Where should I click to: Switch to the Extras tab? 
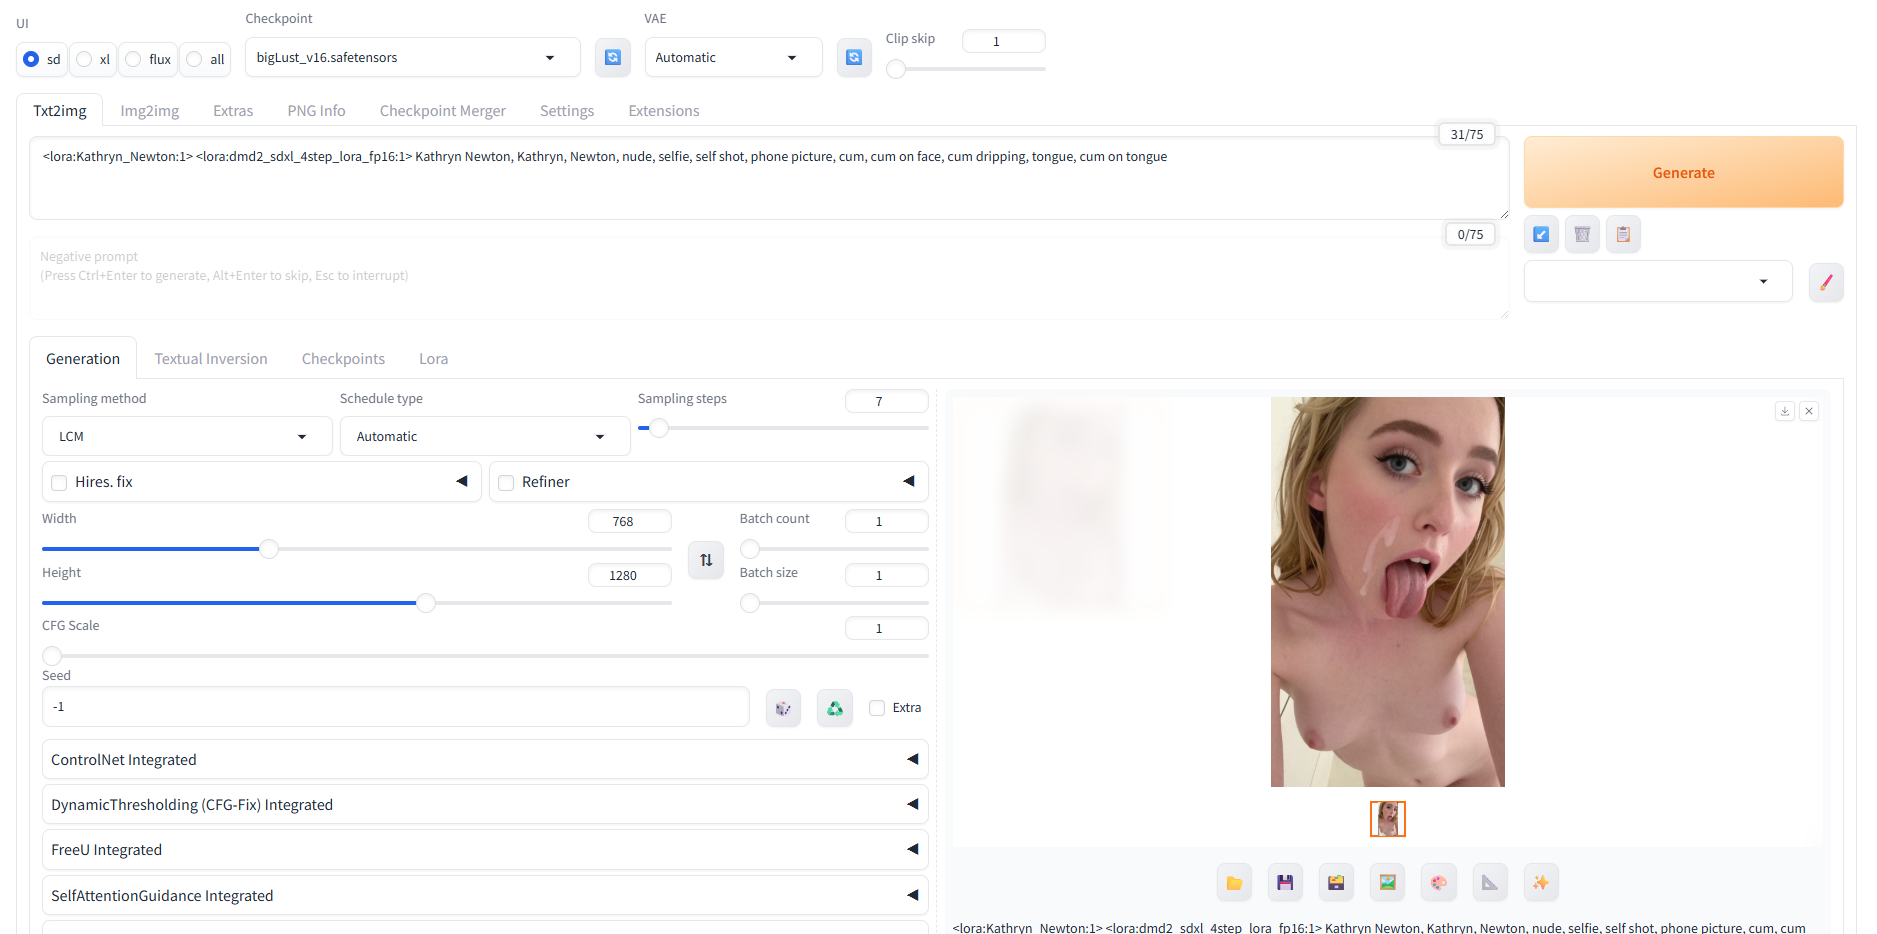tap(233, 111)
